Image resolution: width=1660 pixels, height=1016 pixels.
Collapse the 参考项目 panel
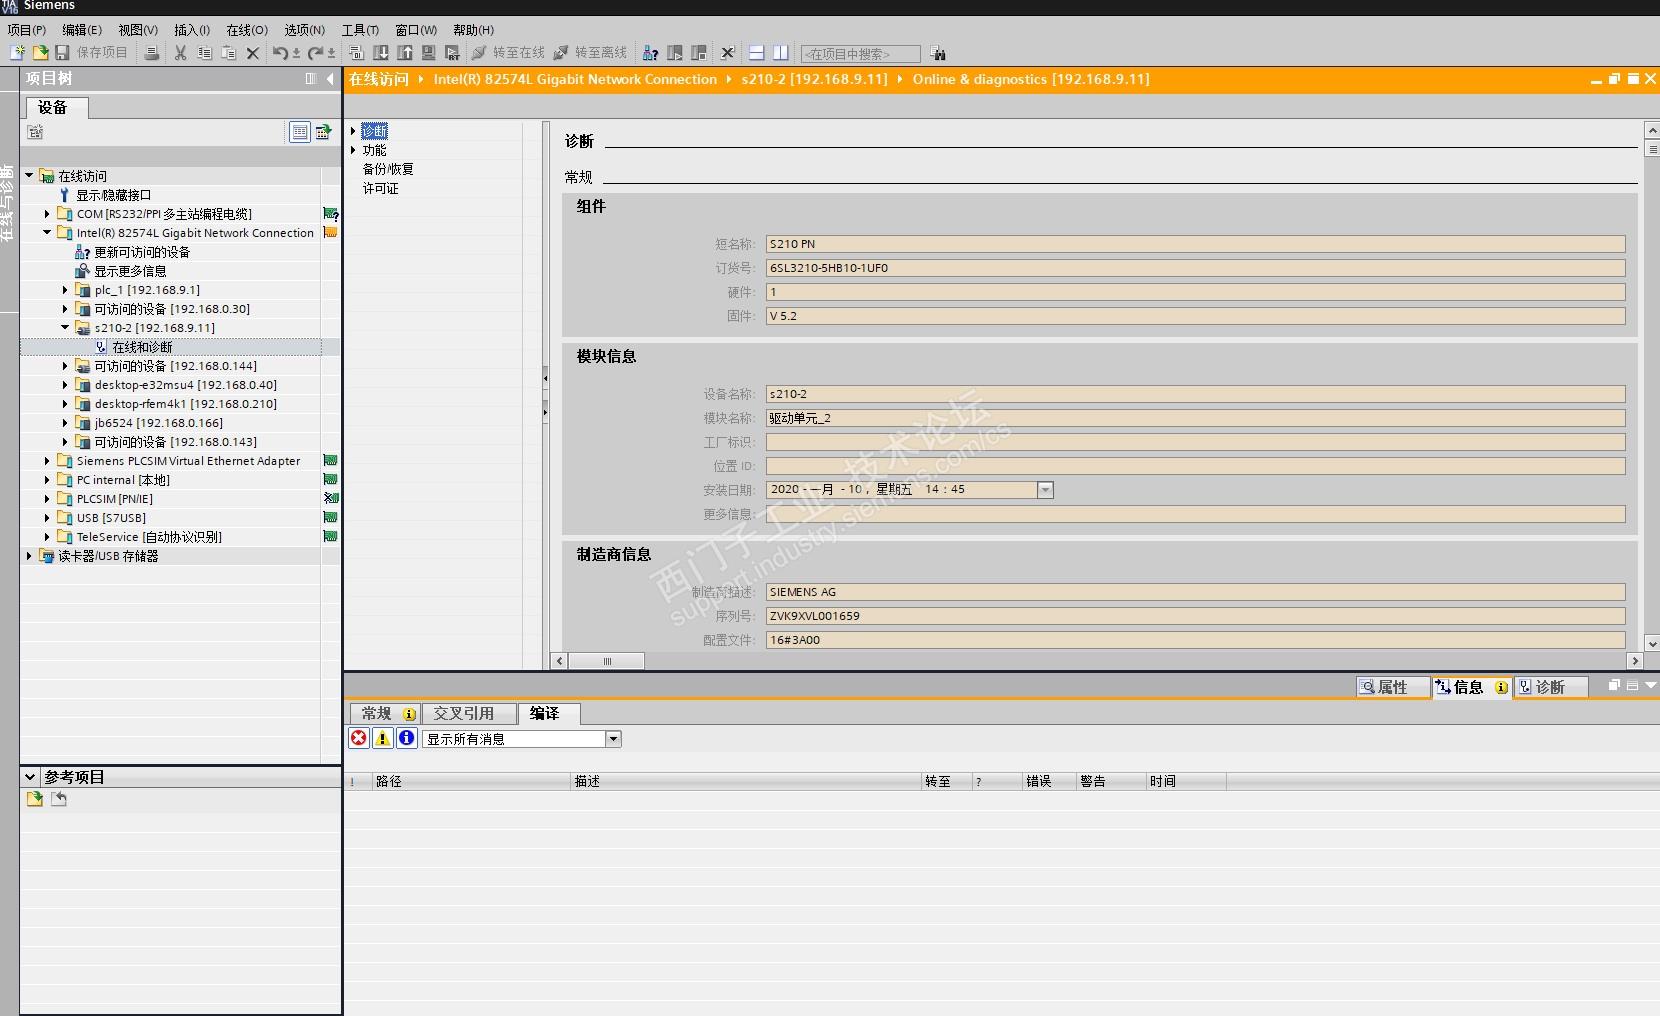[x=30, y=777]
